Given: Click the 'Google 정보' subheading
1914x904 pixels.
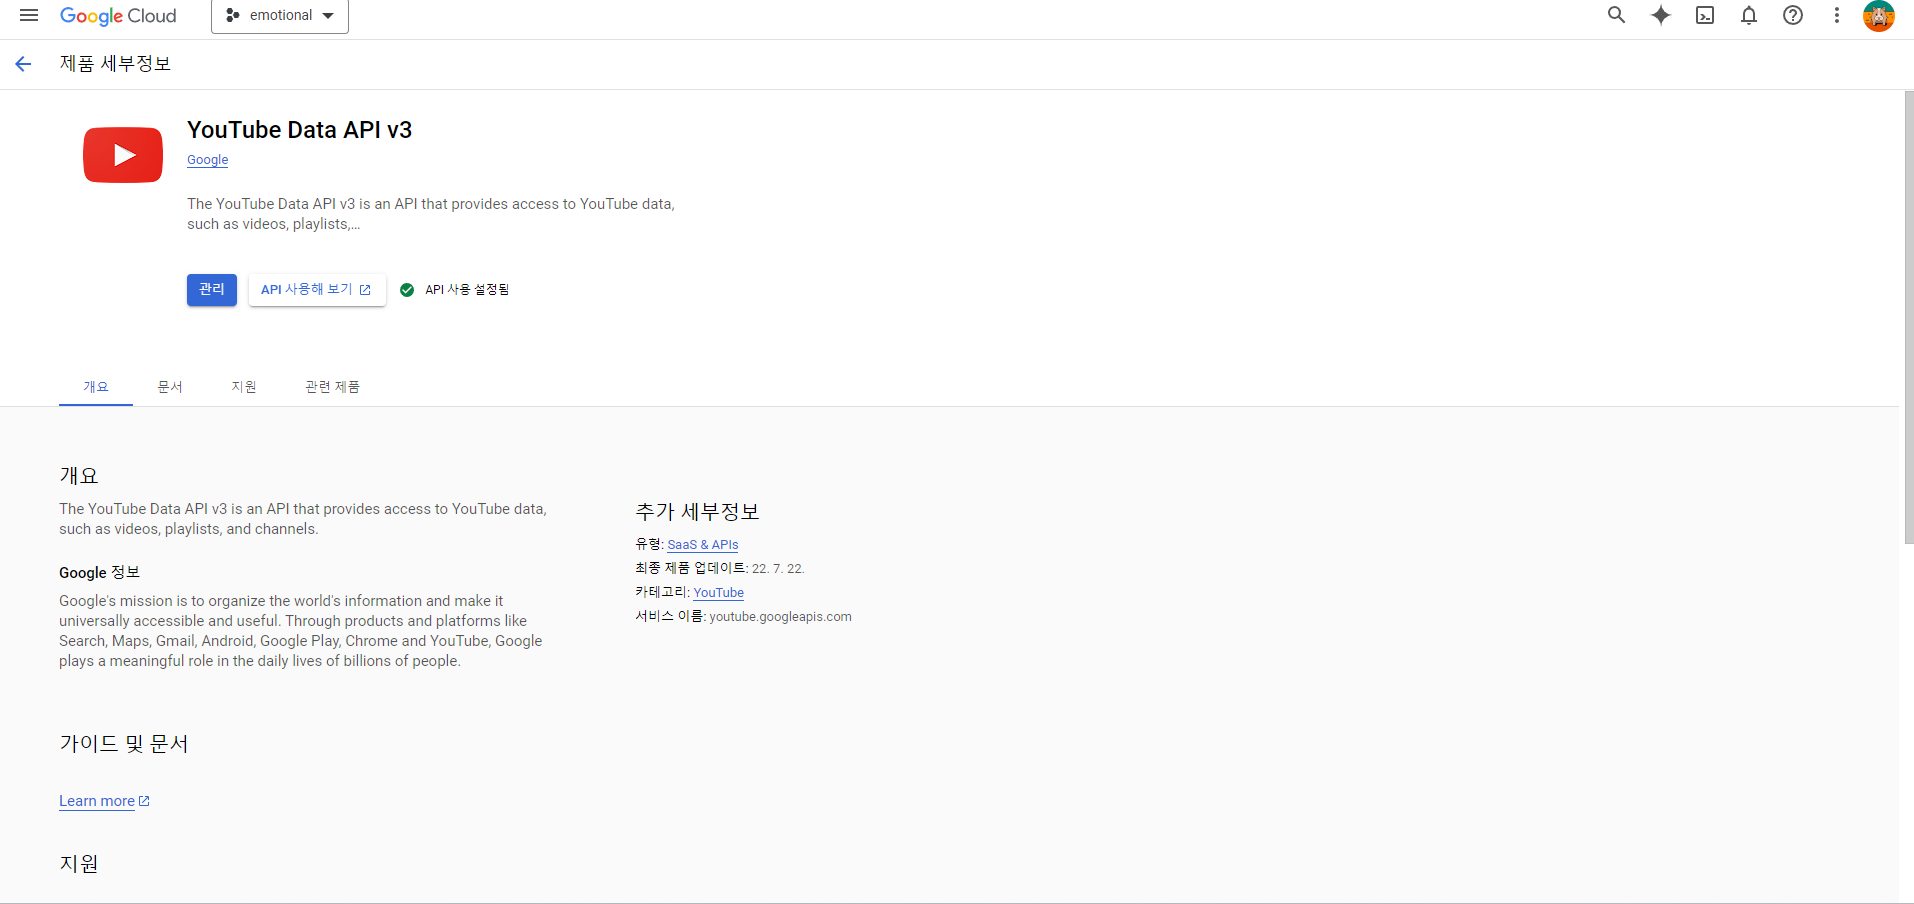Looking at the screenshot, I should pyautogui.click(x=99, y=573).
